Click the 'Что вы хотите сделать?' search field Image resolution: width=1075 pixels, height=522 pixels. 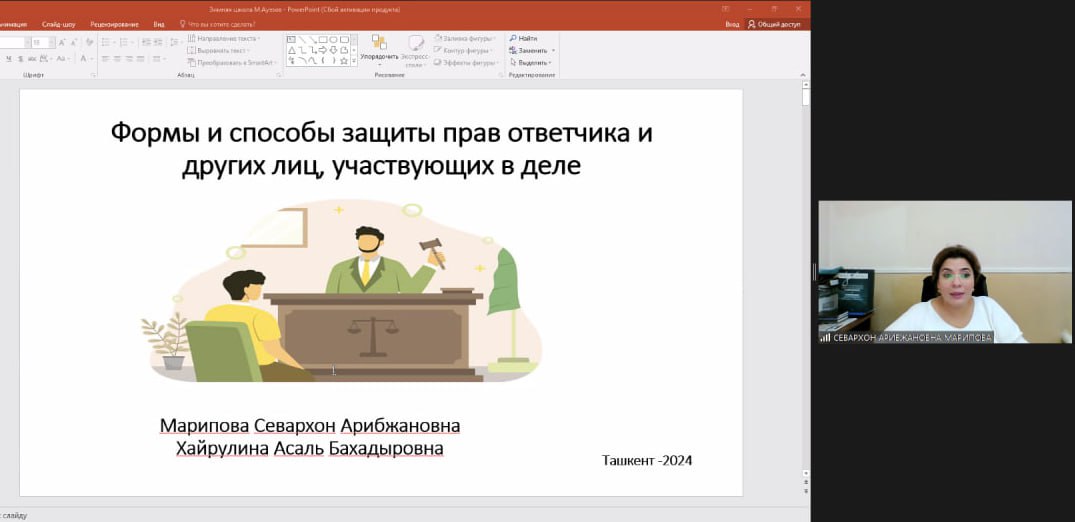click(222, 23)
